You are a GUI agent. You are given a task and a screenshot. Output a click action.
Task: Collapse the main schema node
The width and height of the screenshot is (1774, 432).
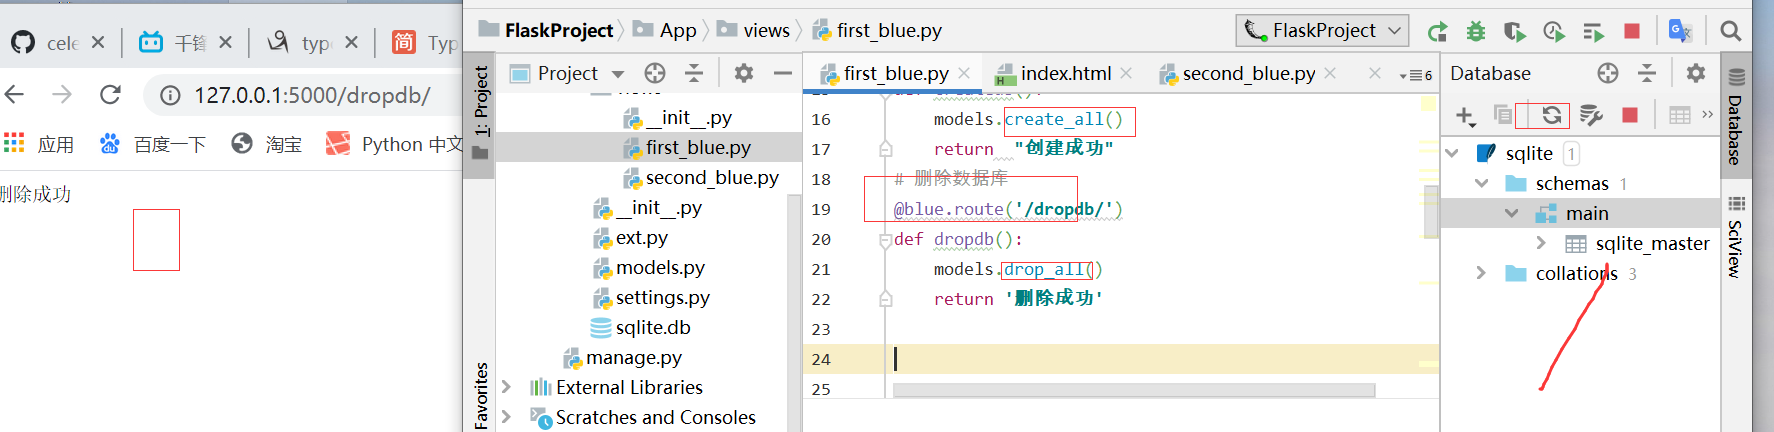point(1512,213)
